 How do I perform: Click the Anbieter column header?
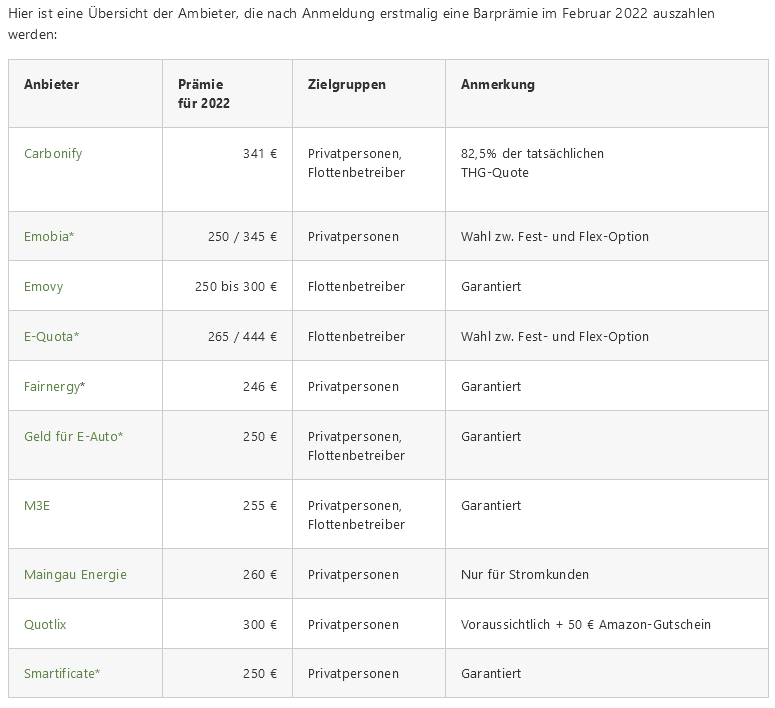pos(51,85)
